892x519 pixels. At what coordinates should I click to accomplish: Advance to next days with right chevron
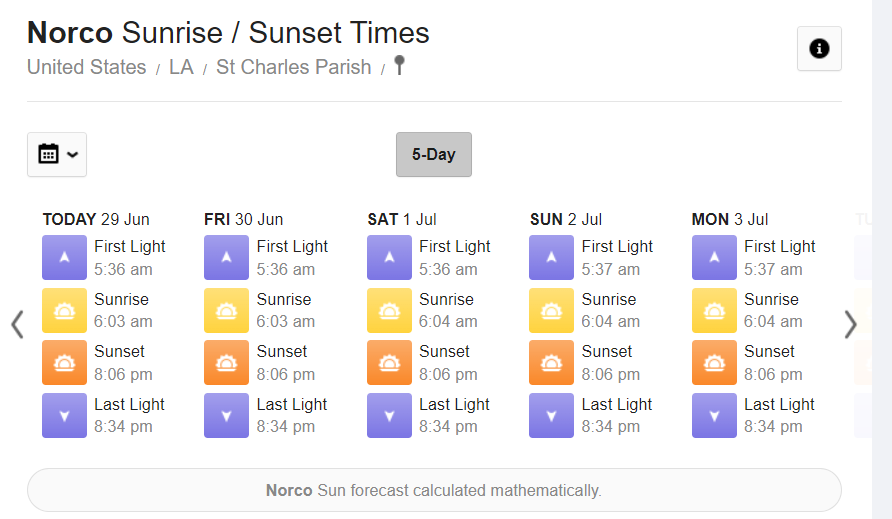point(850,324)
